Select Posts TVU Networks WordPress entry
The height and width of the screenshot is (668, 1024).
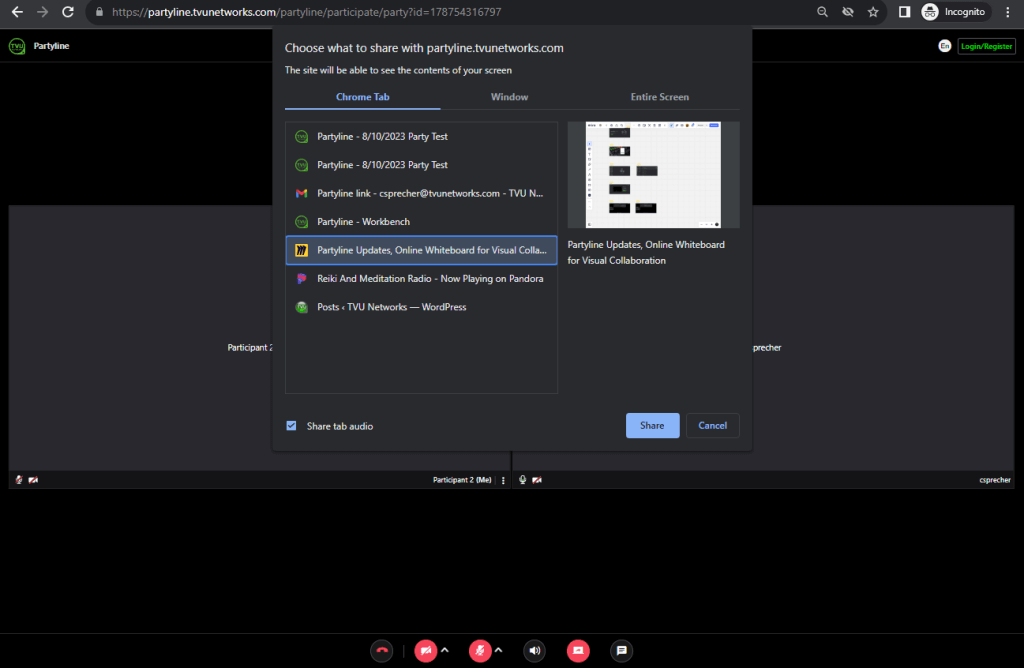click(421, 307)
